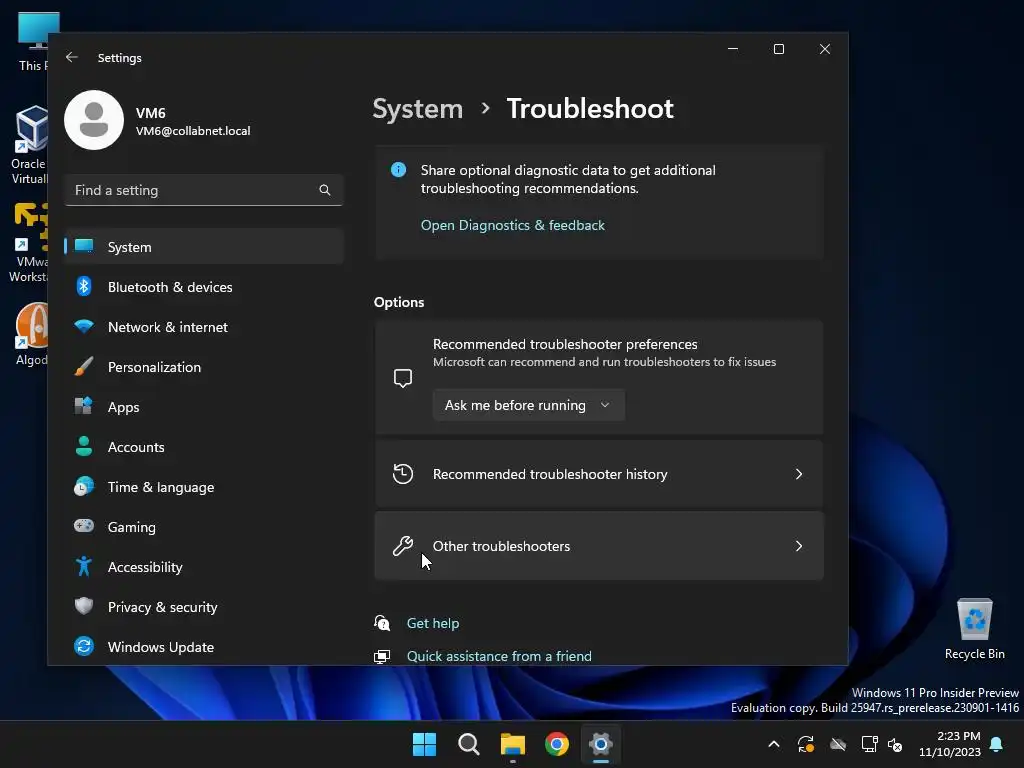Open Recommended troubleshooter history
1024x768 pixels.
point(599,474)
